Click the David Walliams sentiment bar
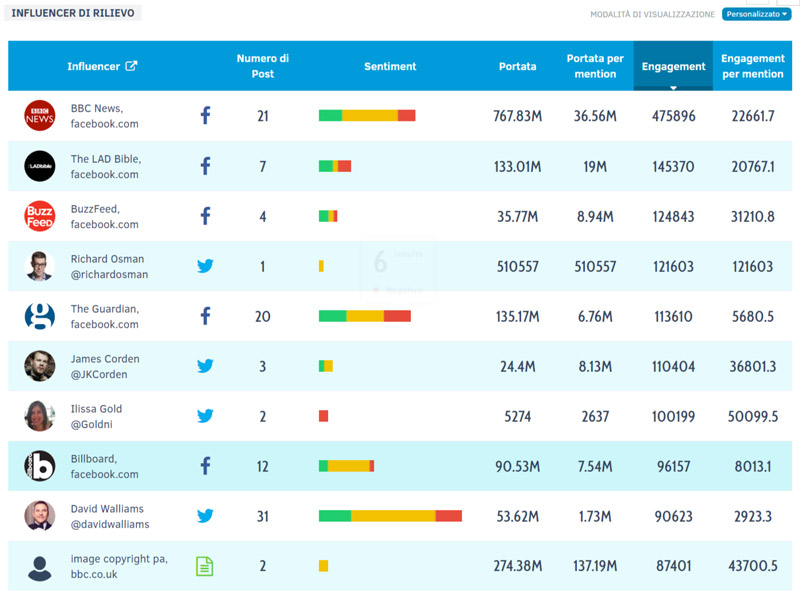This screenshot has height=606, width=800. (390, 516)
